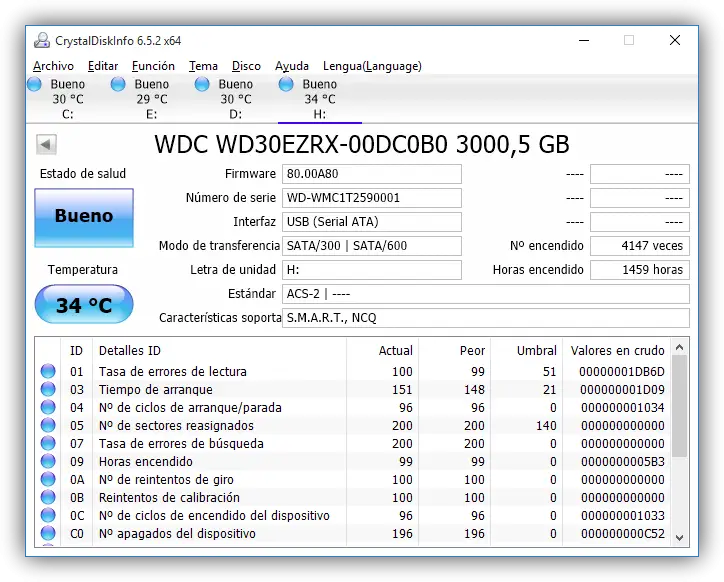The image size is (724, 582).
Task: Switch to the E: drive tab label
Action: [x=151, y=114]
